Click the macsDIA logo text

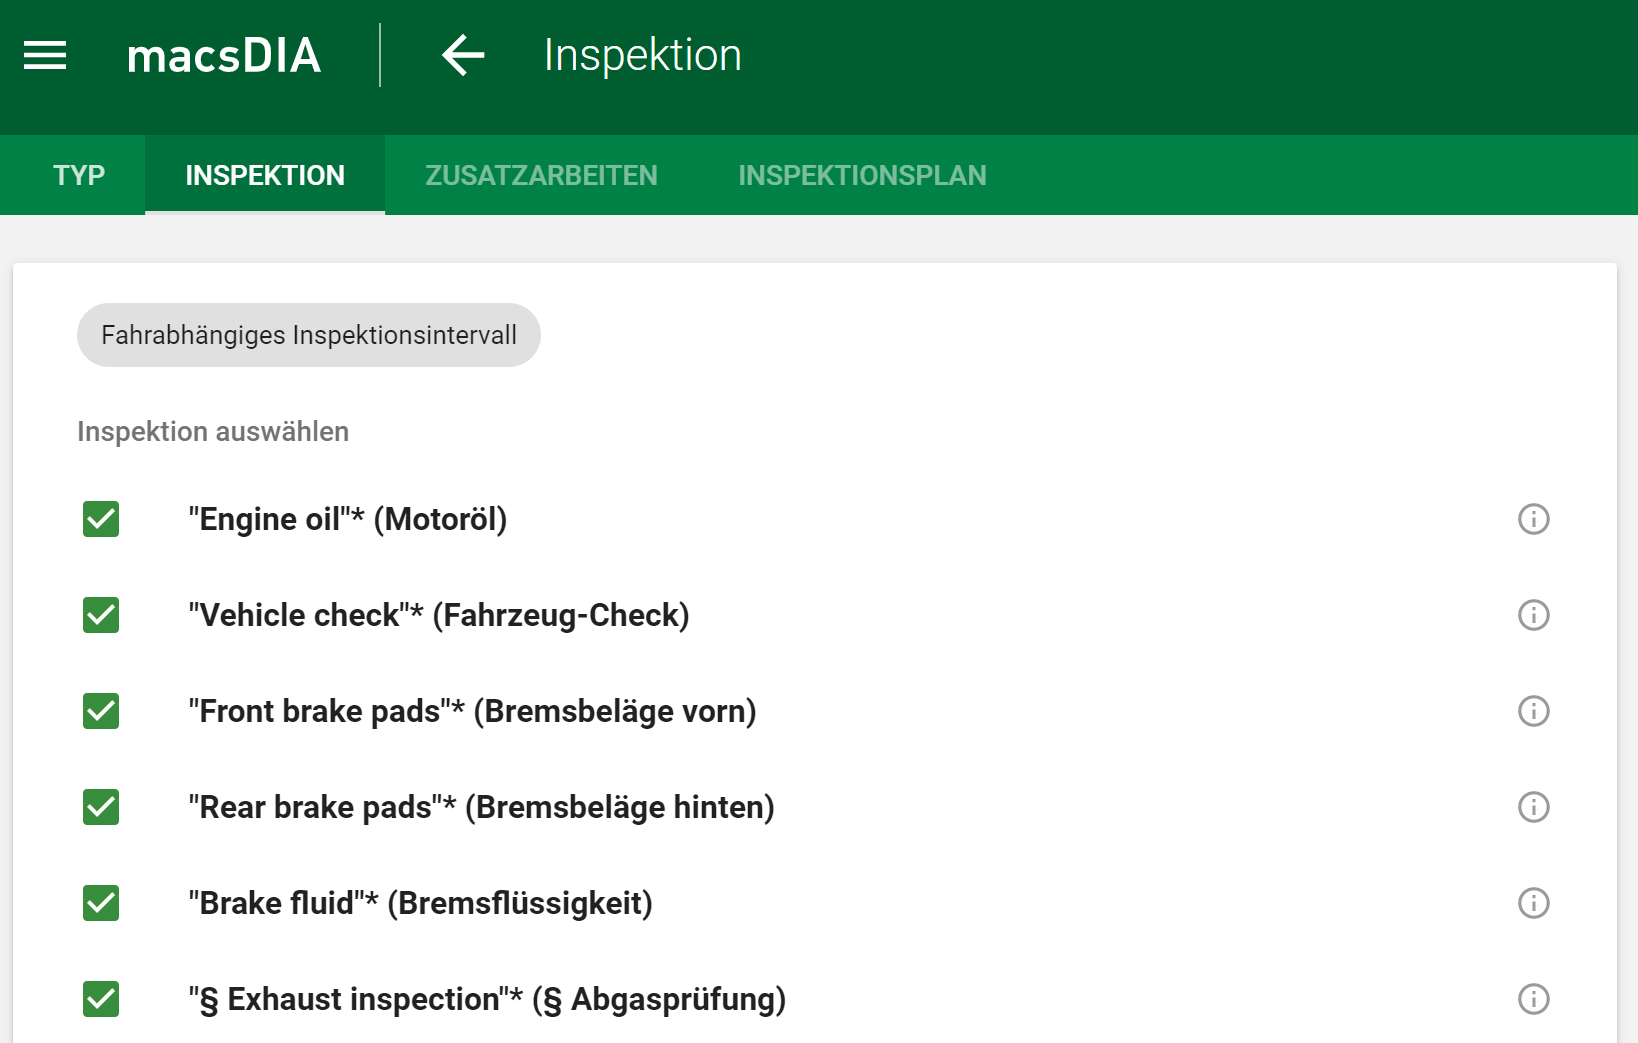pyautogui.click(x=224, y=56)
